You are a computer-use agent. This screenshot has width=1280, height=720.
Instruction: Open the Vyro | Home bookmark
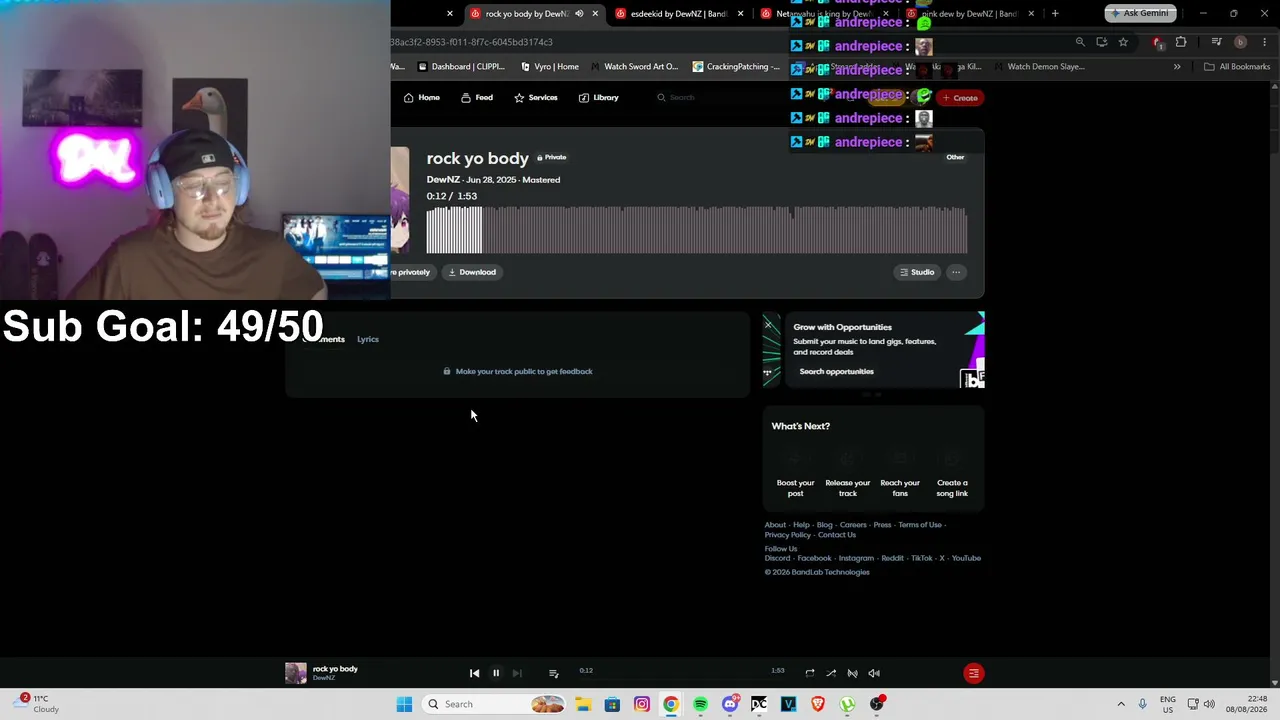coord(550,67)
